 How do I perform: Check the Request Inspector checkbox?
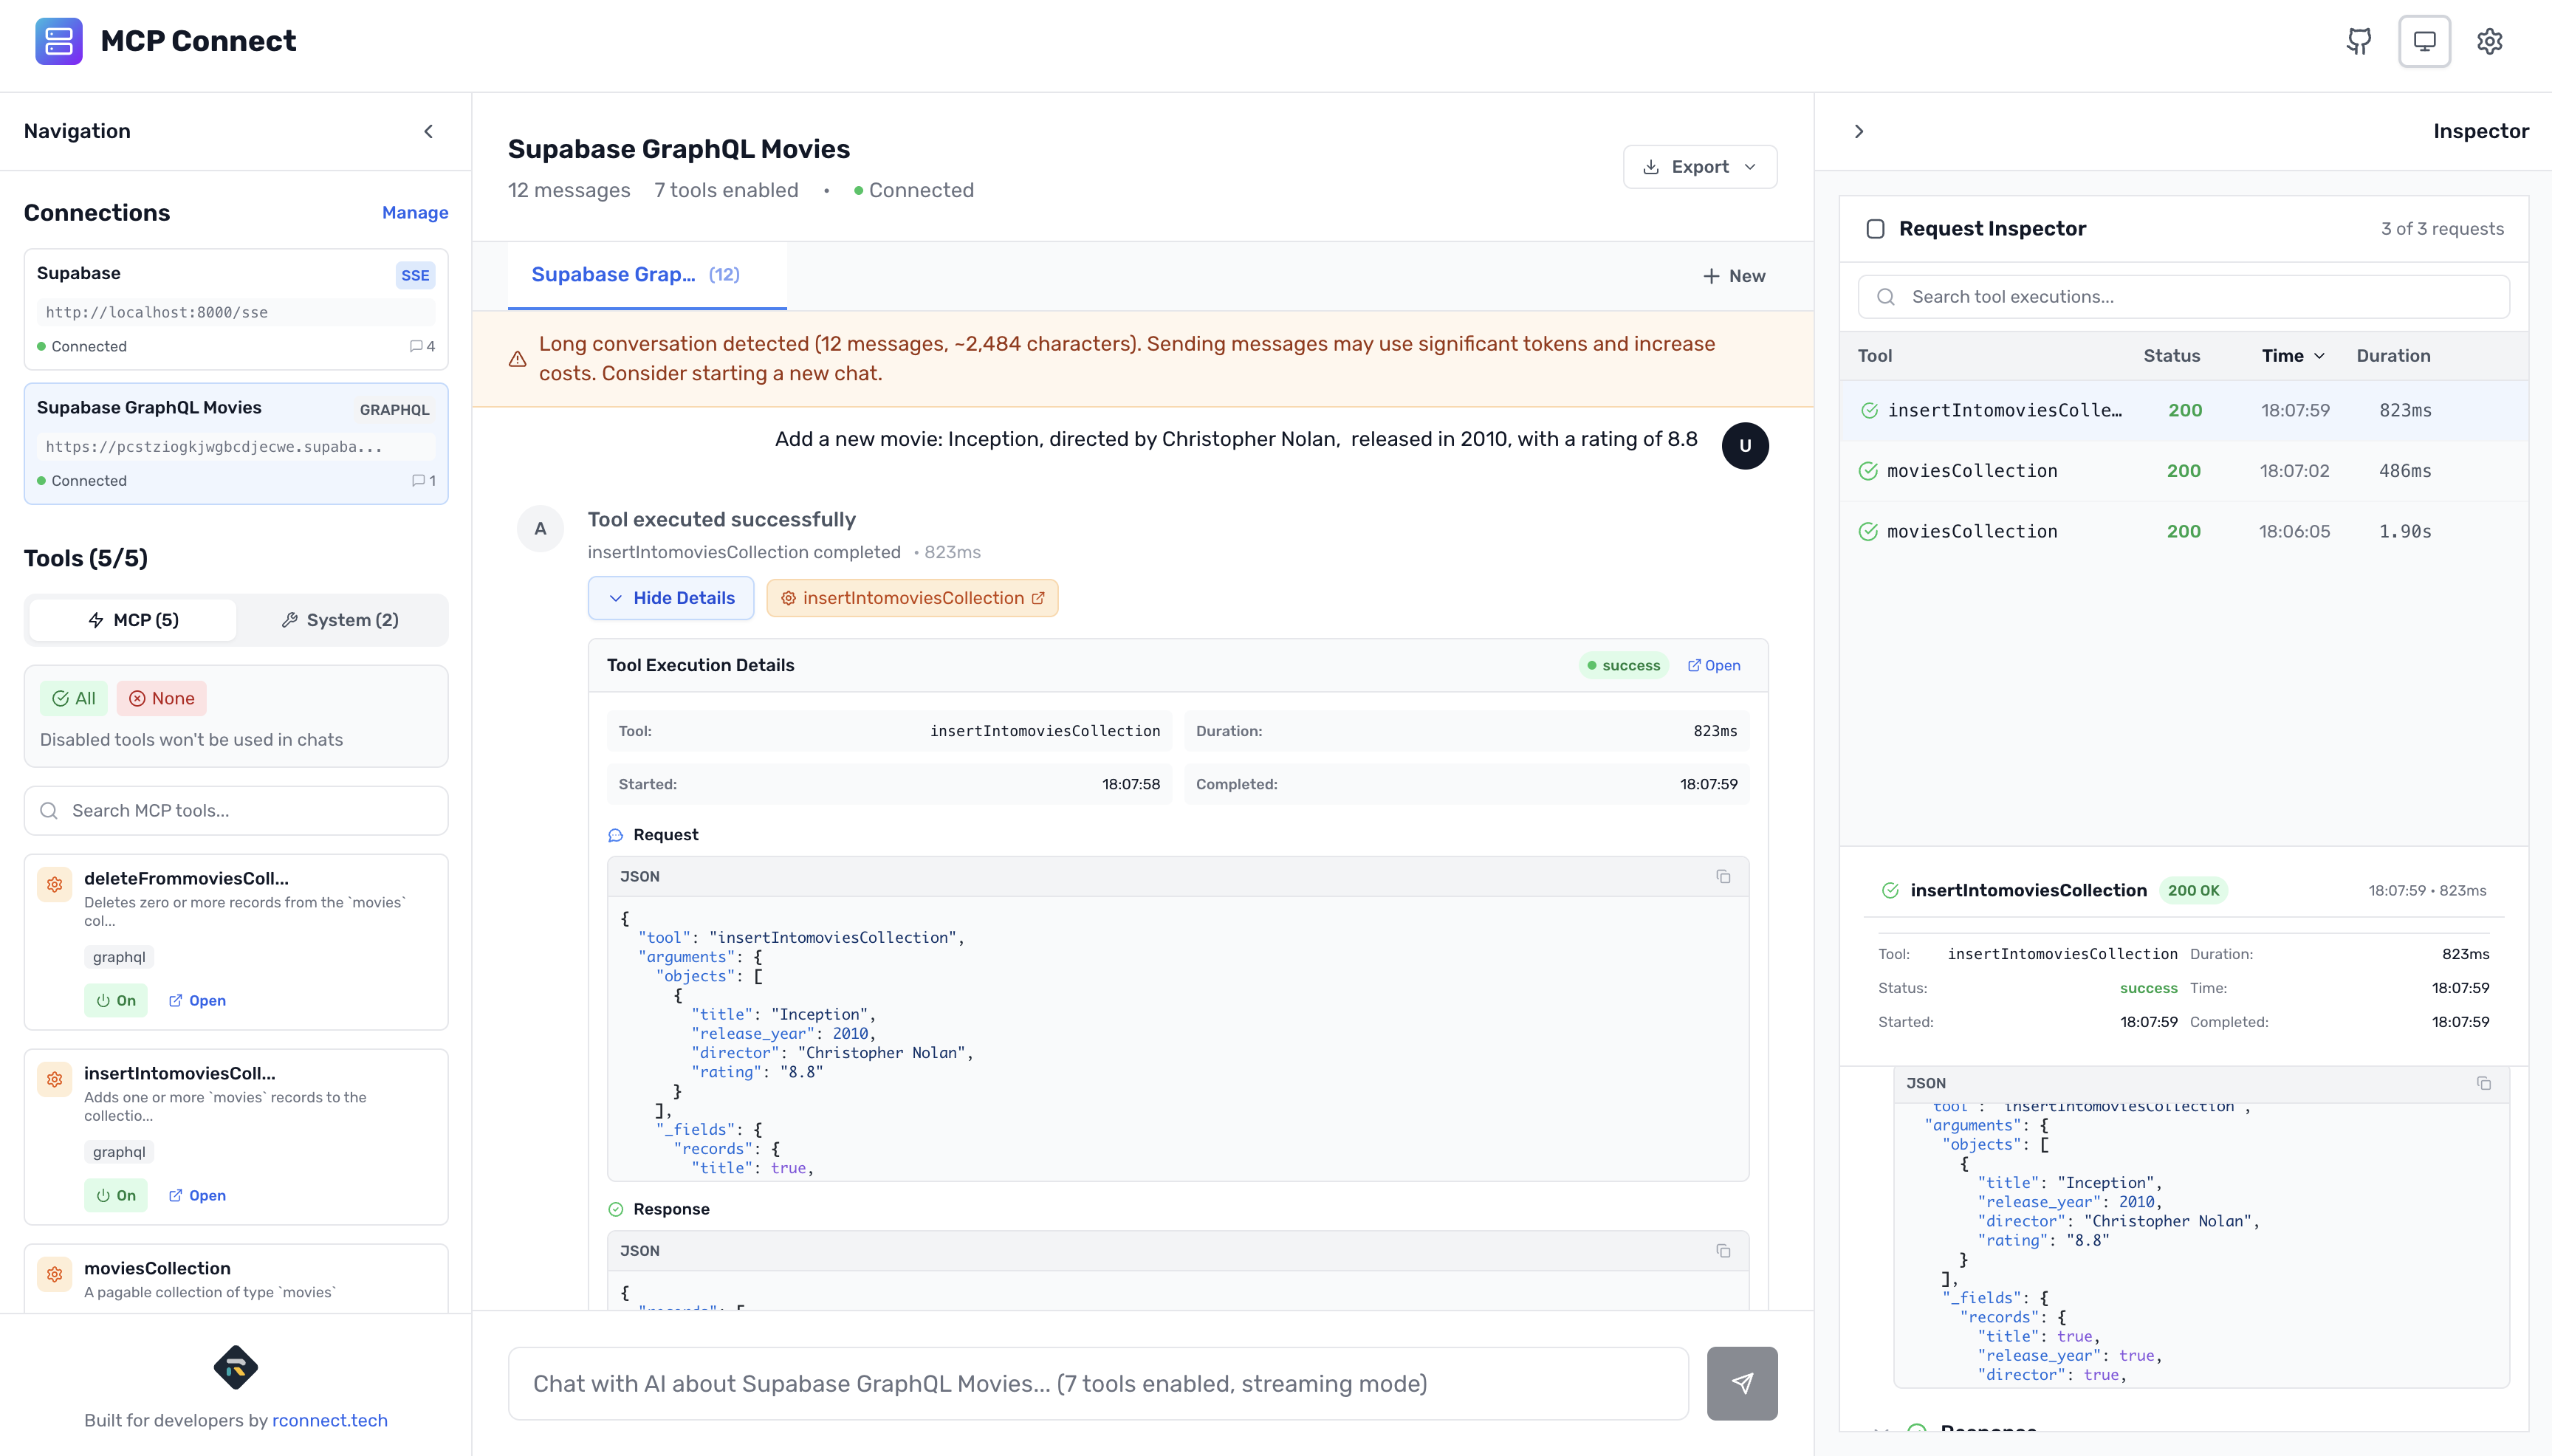1876,227
